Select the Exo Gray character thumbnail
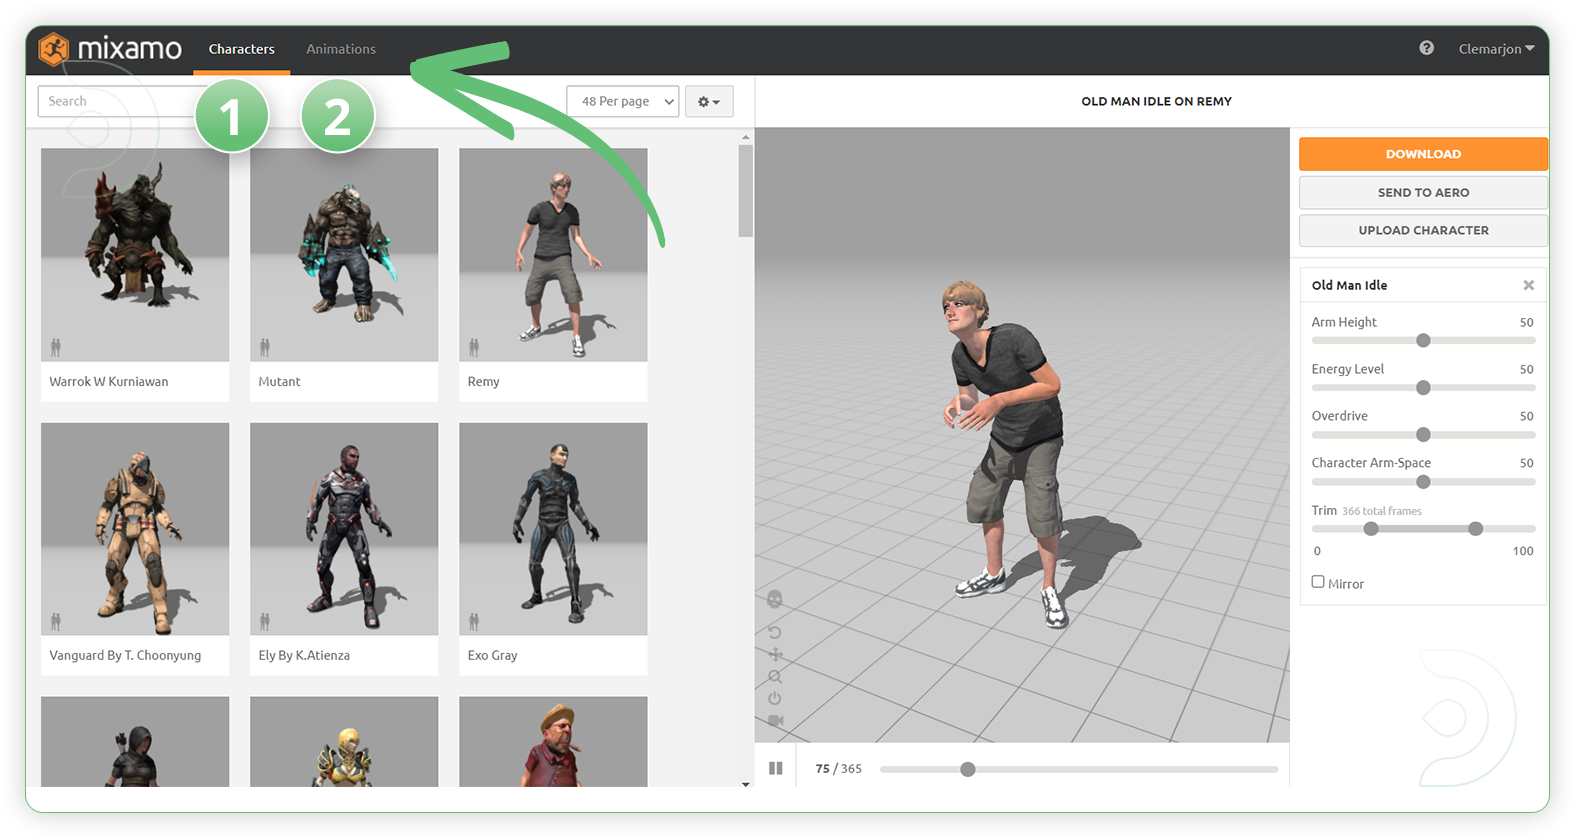This screenshot has width=1575, height=838. tap(553, 529)
